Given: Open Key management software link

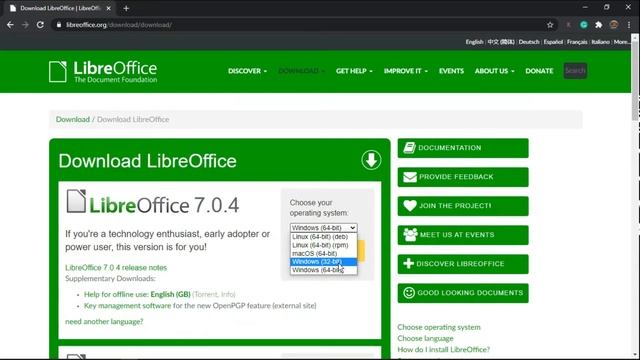Looking at the screenshot, I should [x=127, y=306].
